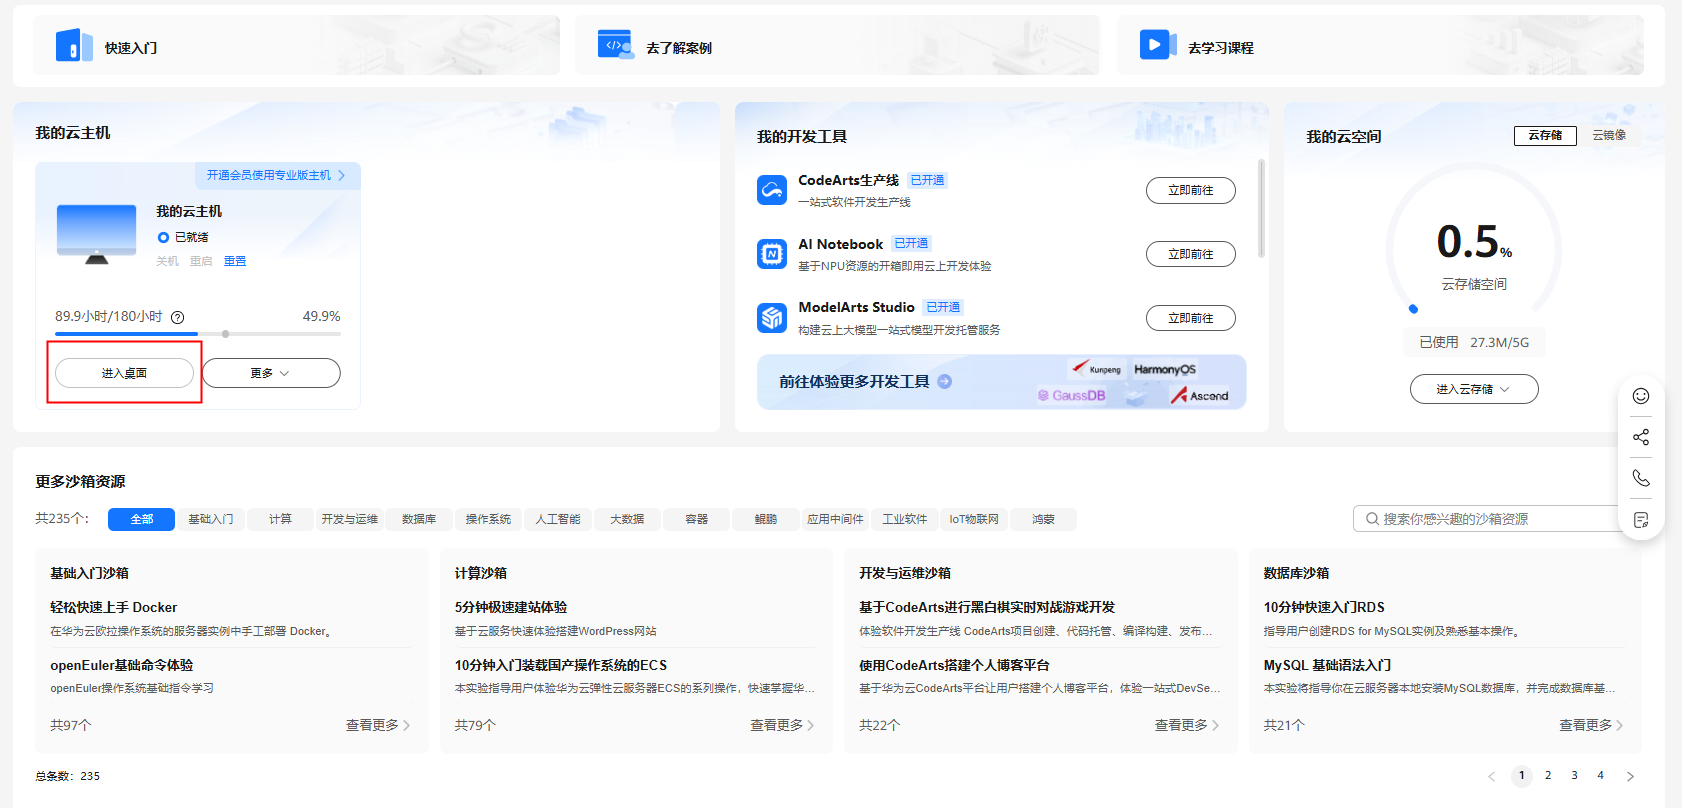Click the phone contact icon in side toolbar
Screen dimensions: 1682x808
click(x=1641, y=478)
